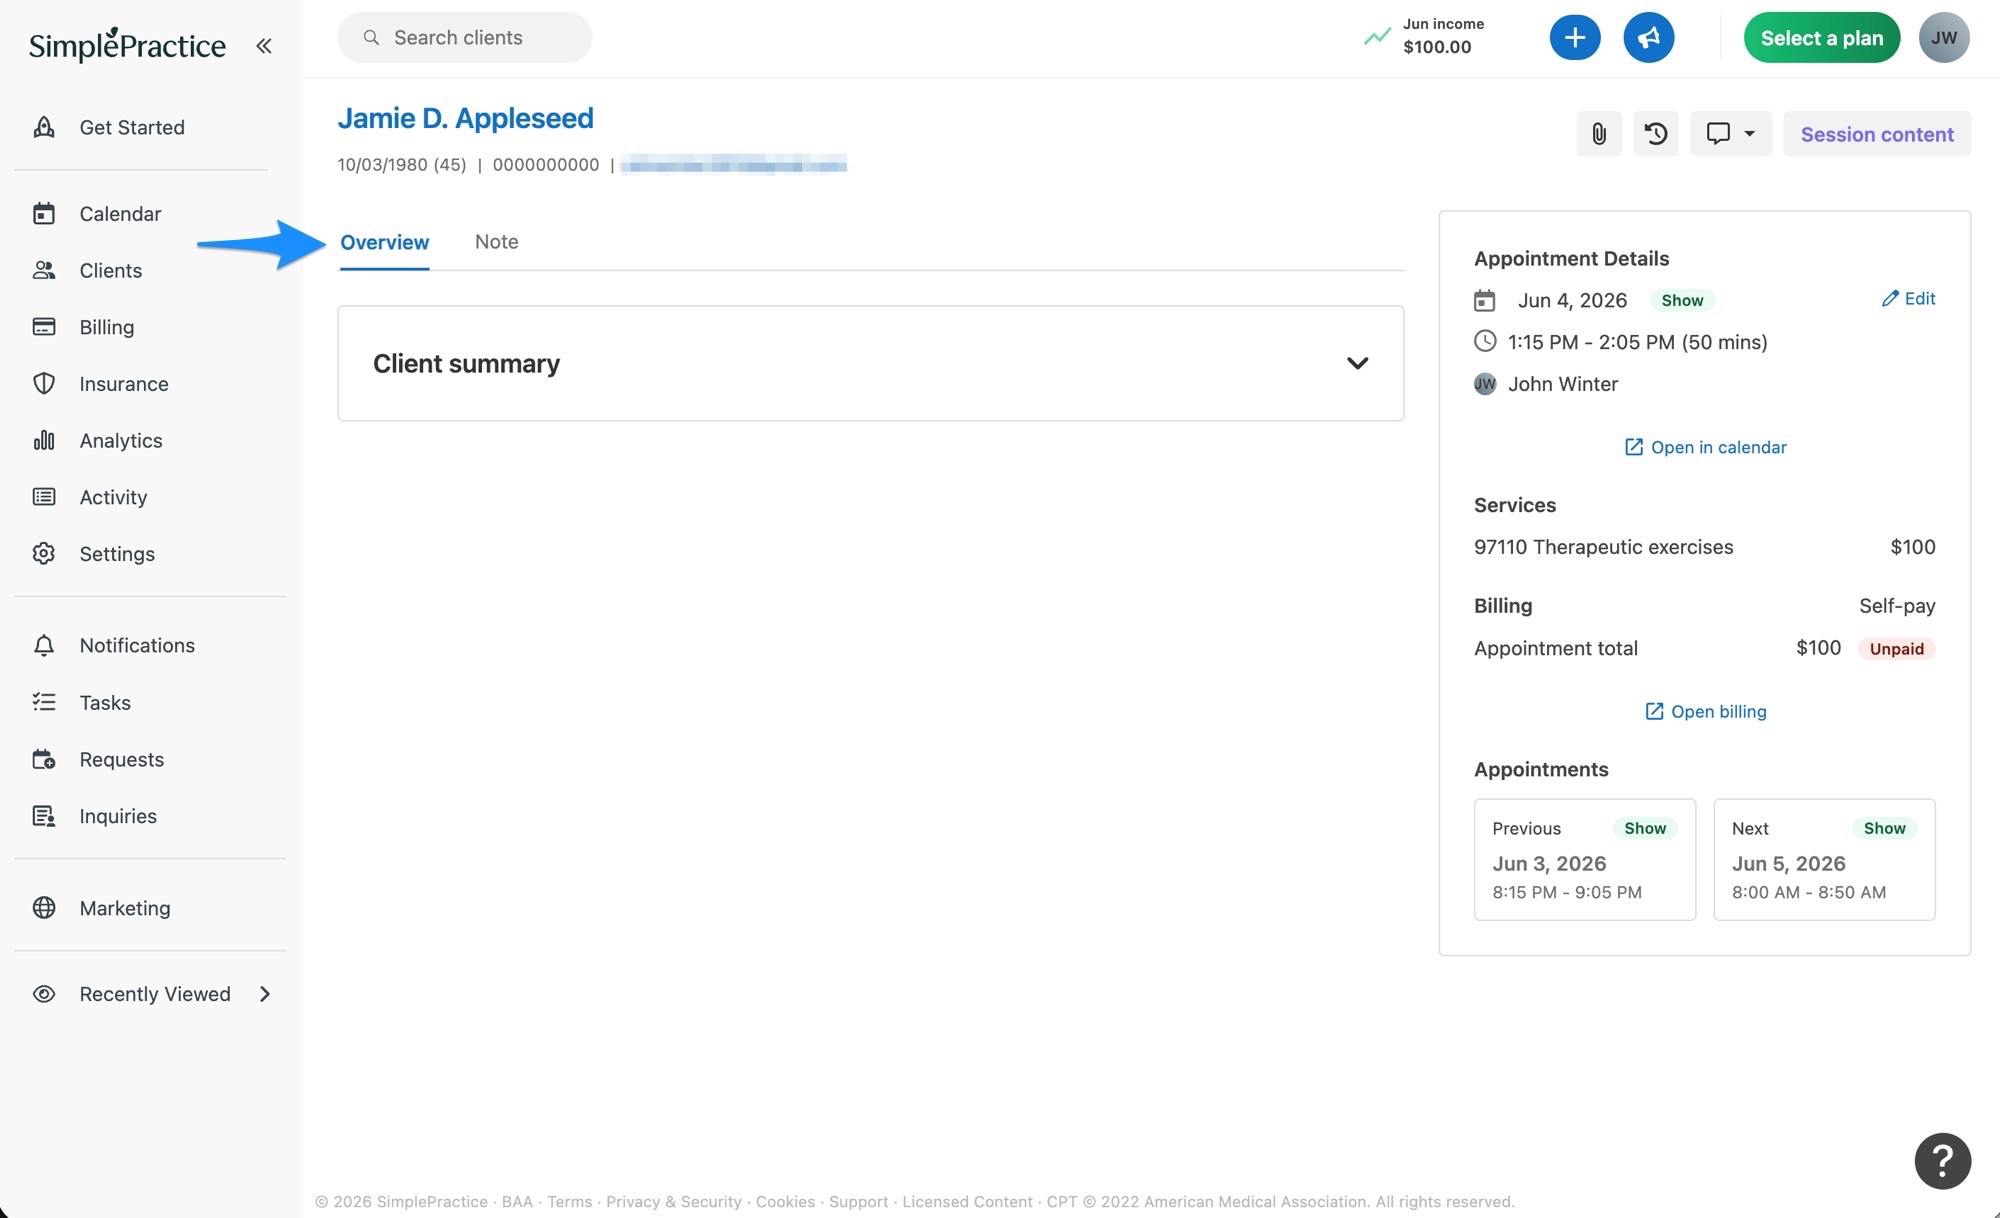Screen dimensions: 2000x1218
Task: Open the history clock-arrow icon
Action: 1656,133
